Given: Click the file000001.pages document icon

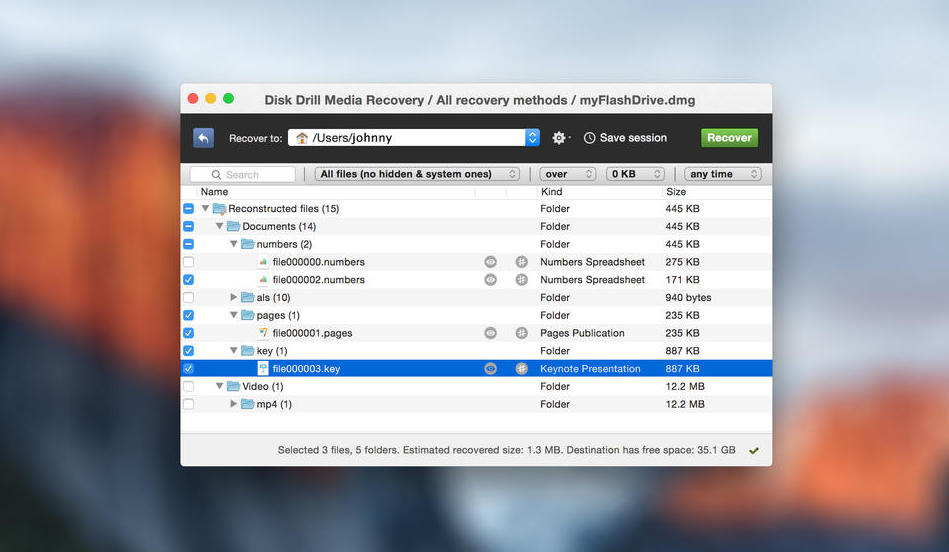Looking at the screenshot, I should [x=263, y=333].
